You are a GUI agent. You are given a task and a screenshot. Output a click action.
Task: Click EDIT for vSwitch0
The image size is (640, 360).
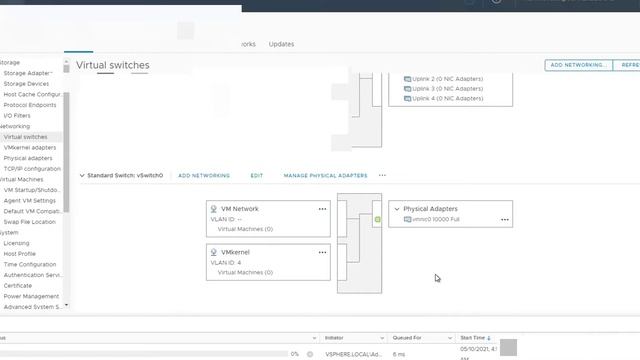[x=257, y=176]
